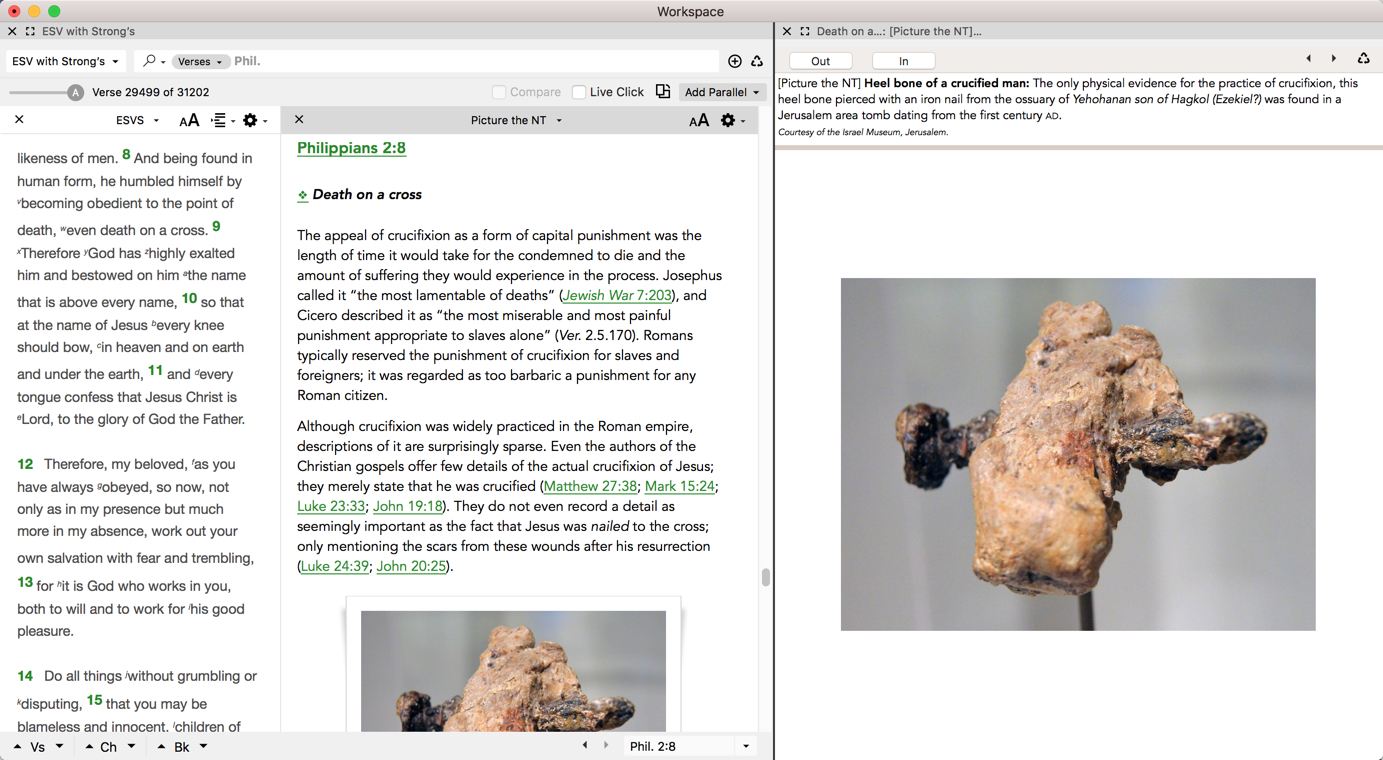Open the Verses search-mode dropdown

(x=200, y=62)
